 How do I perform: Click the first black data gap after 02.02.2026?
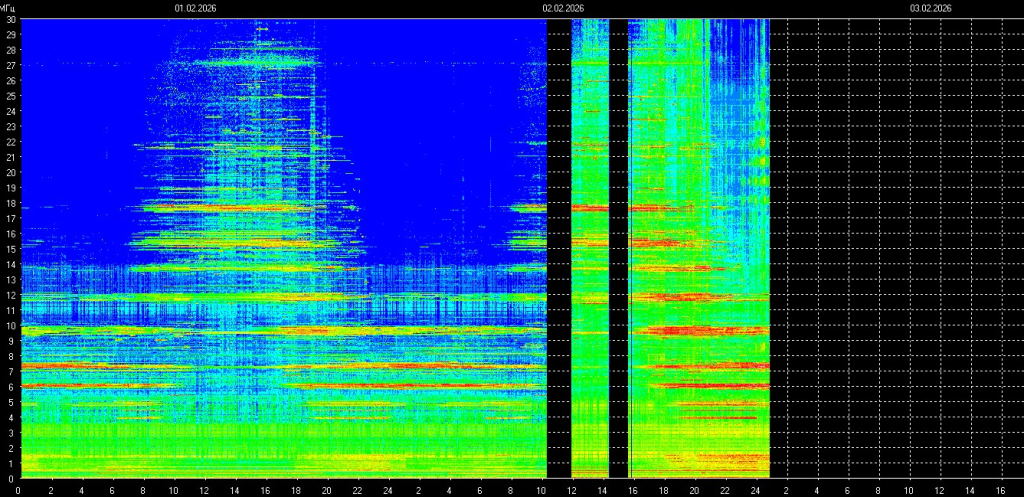pos(559,250)
